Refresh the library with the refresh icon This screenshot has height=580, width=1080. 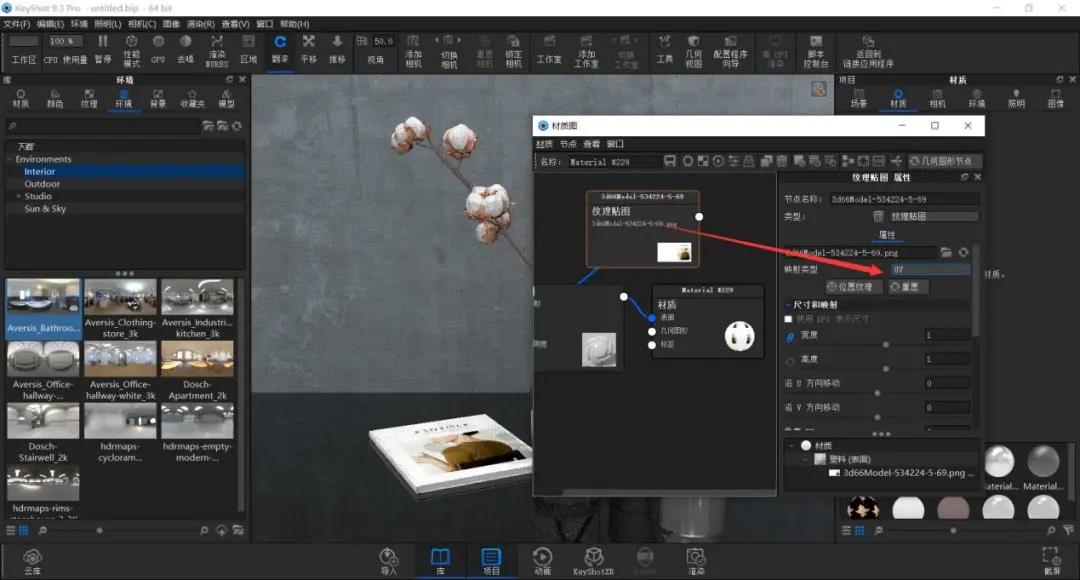237,126
